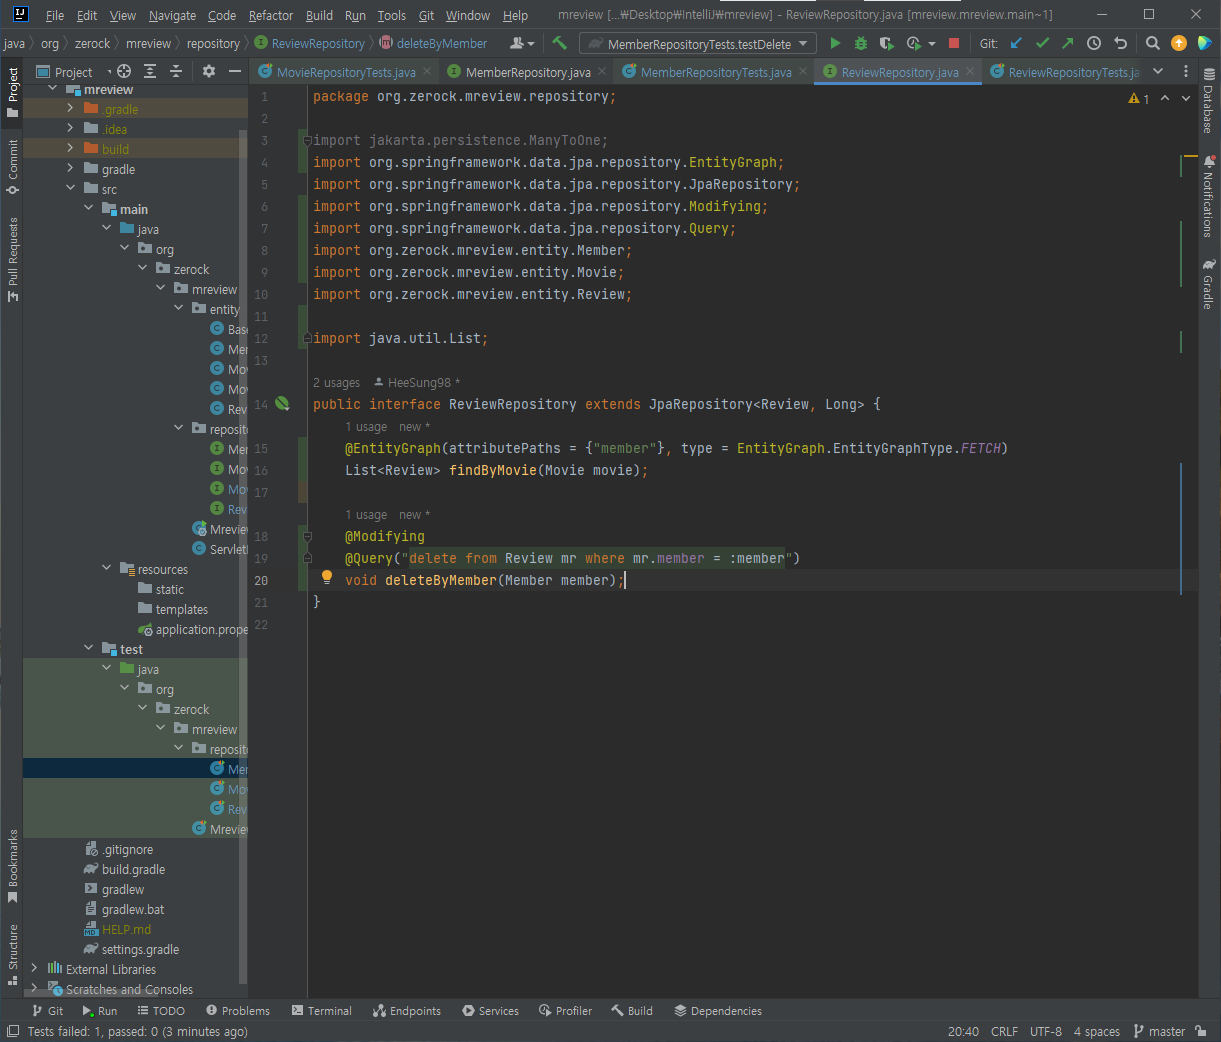Open Search Everywhere magnifier
1221x1042 pixels.
(x=1153, y=43)
